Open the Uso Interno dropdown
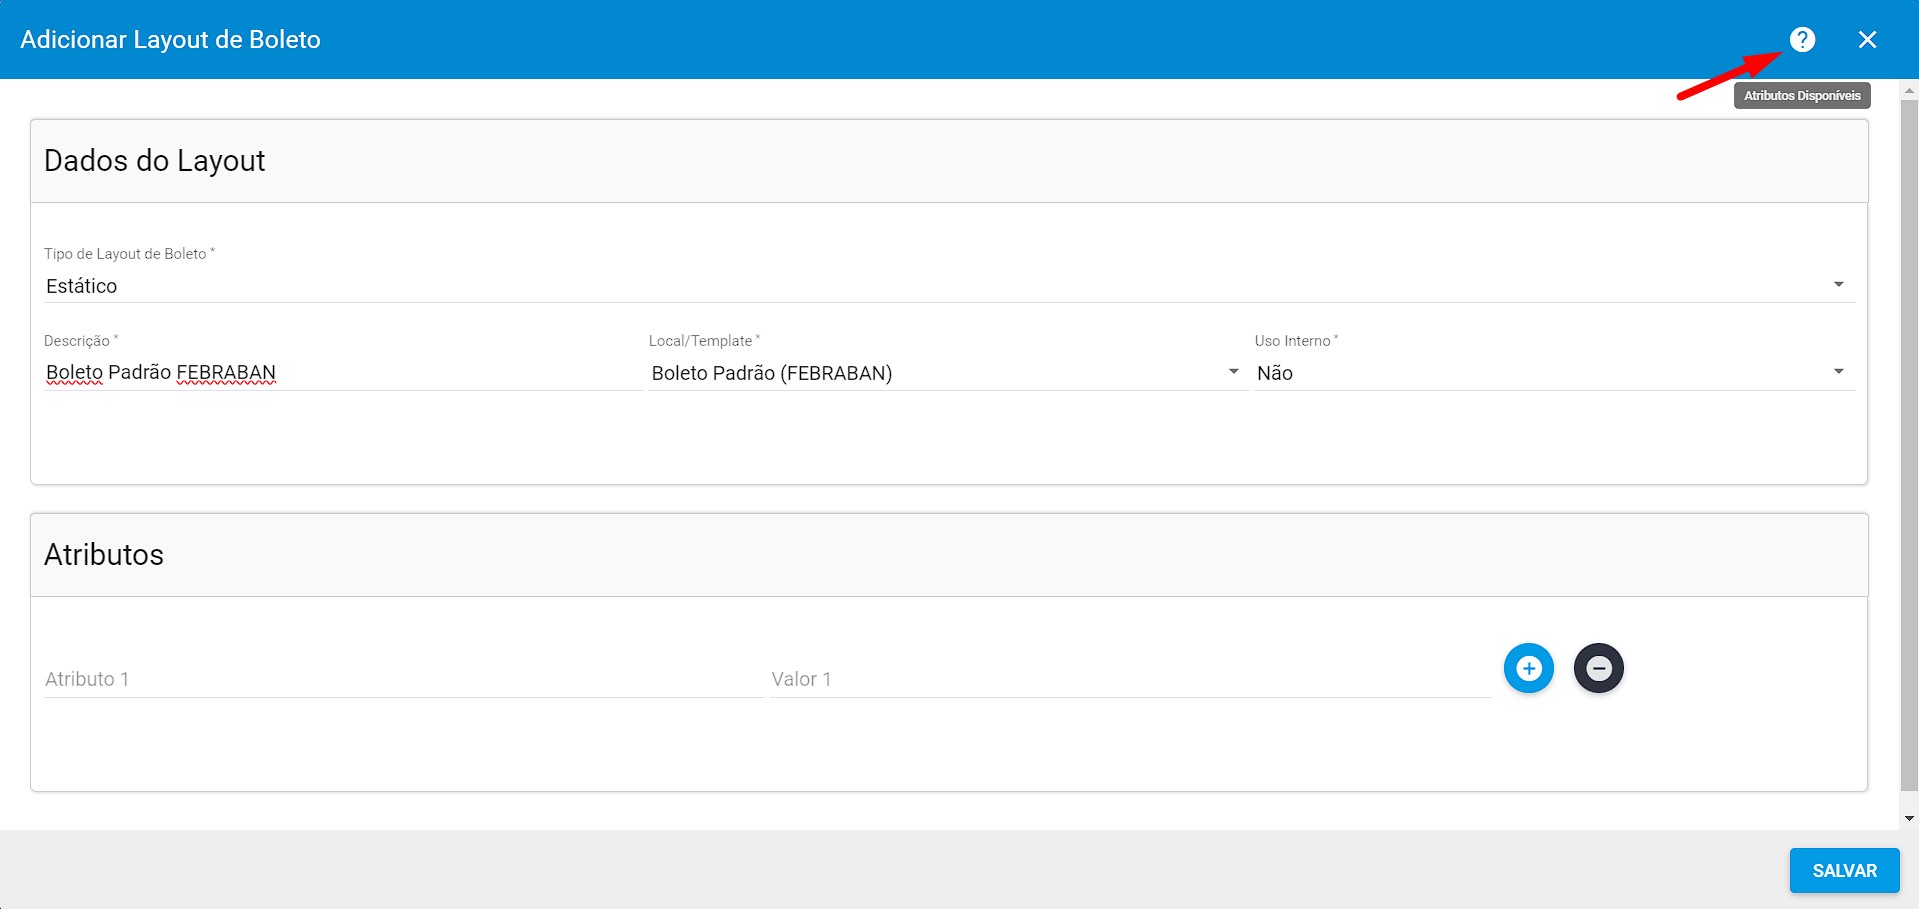 tap(1554, 373)
